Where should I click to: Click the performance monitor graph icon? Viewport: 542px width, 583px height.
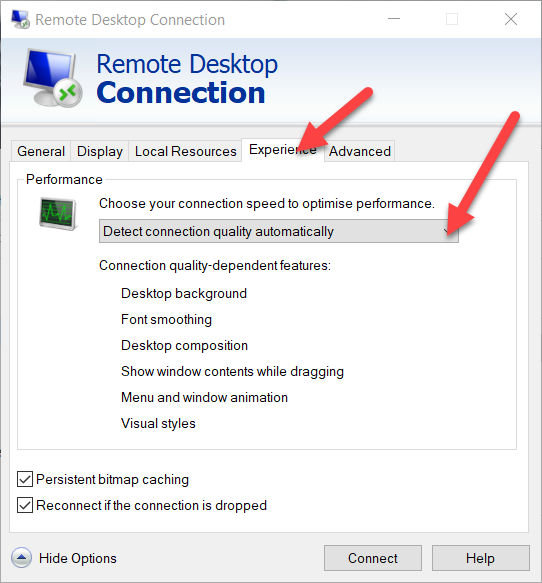pos(58,214)
